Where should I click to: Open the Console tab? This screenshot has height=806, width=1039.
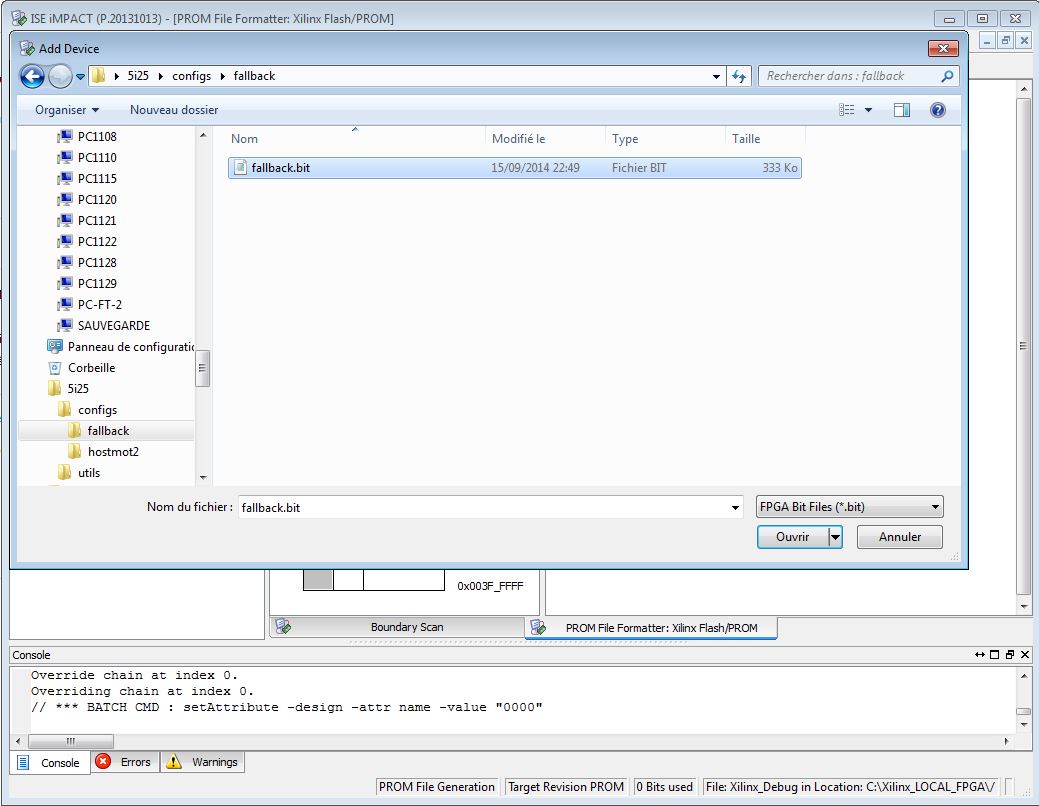coord(50,763)
